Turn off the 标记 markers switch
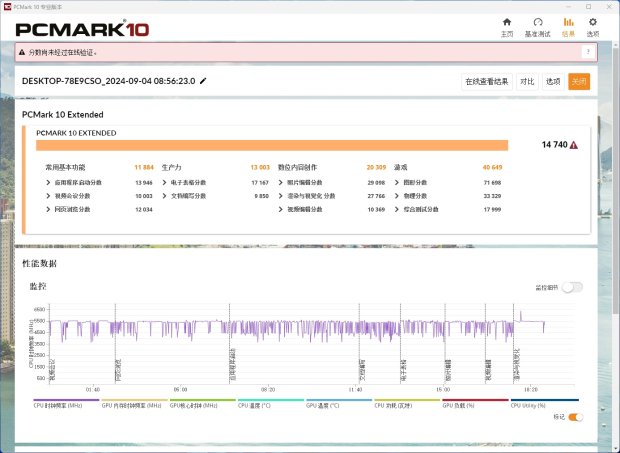 tap(575, 417)
